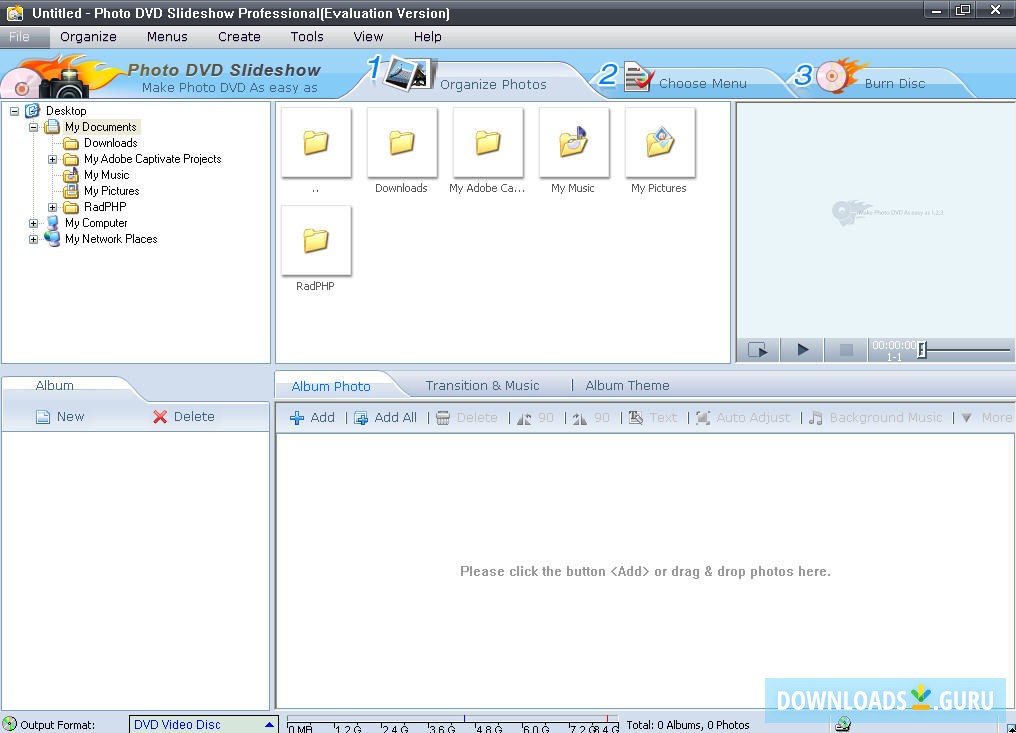Open the Choose Menu step checklist icon
Image resolution: width=1016 pixels, height=733 pixels.
pyautogui.click(x=639, y=77)
